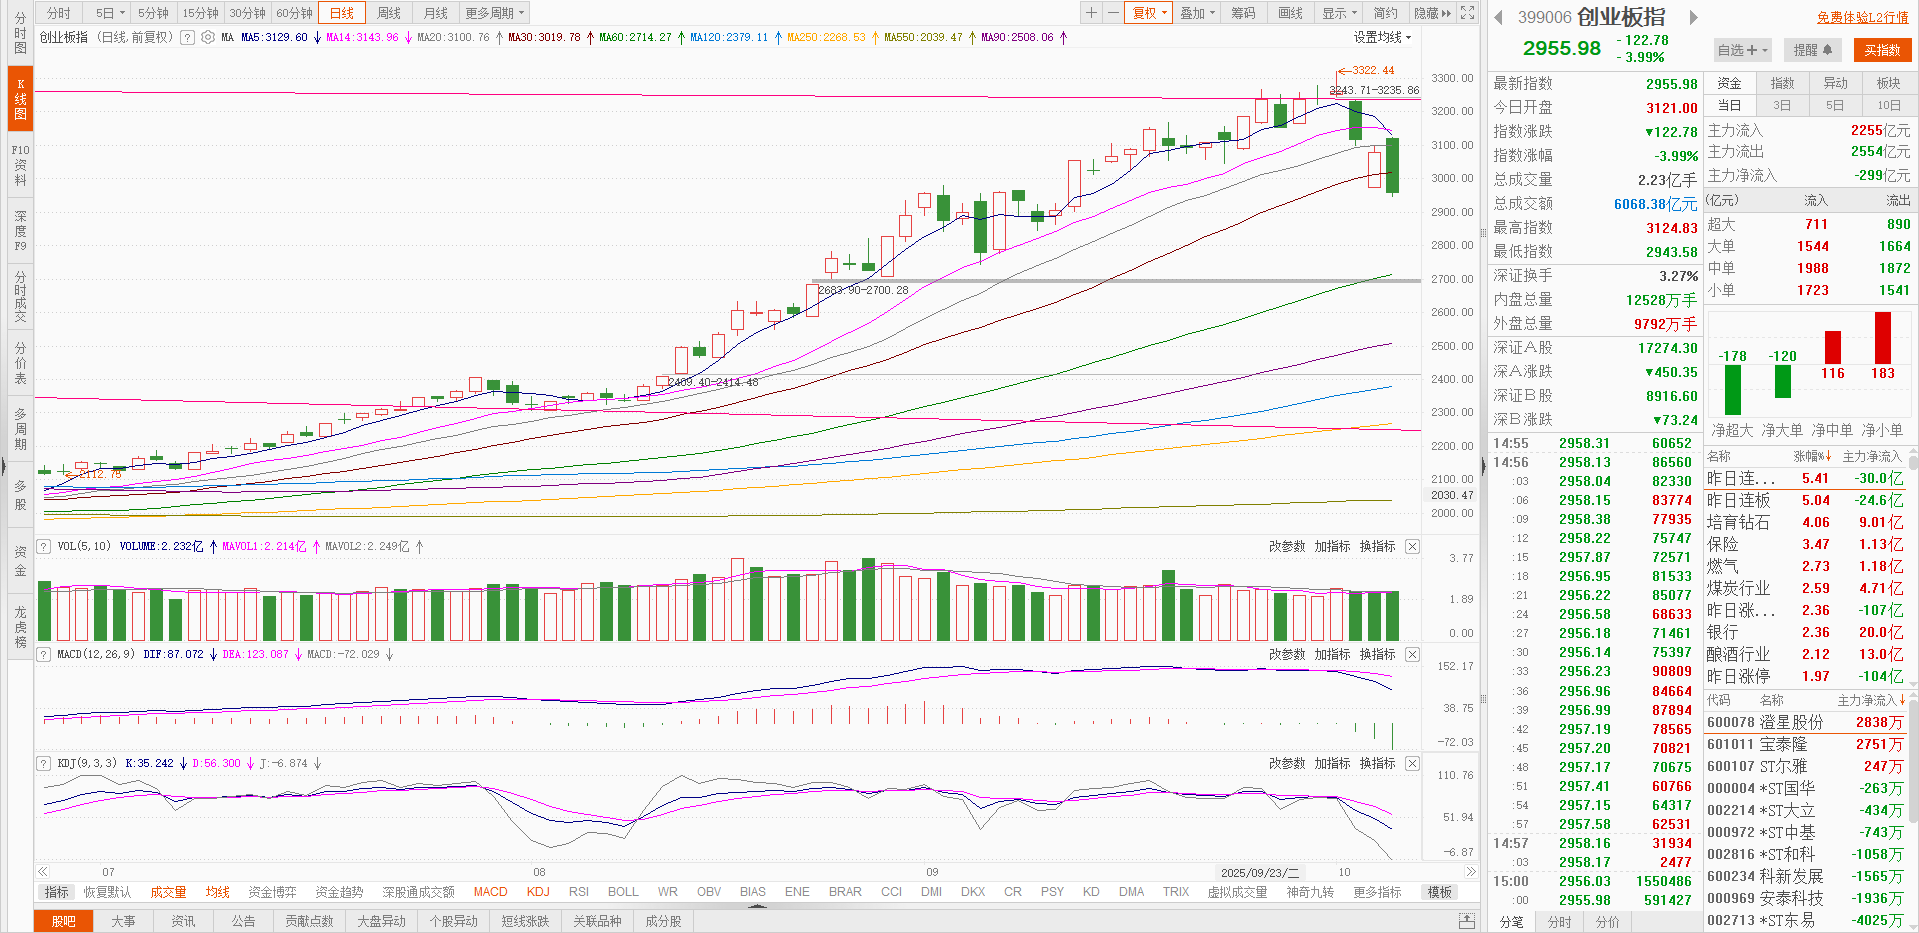Open MA settings gear icon beside index name
1919x933 pixels.
208,37
